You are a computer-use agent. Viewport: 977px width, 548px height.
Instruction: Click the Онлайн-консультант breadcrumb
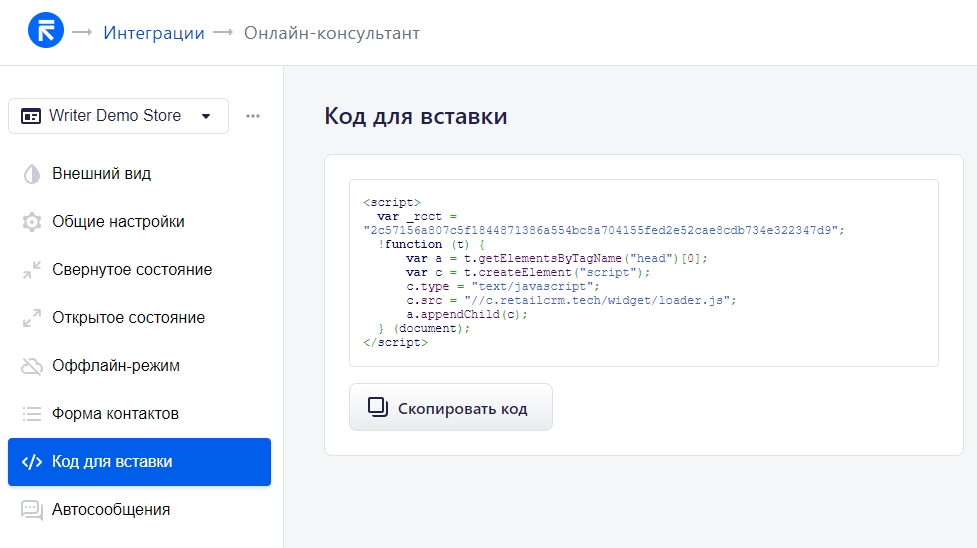pyautogui.click(x=331, y=33)
